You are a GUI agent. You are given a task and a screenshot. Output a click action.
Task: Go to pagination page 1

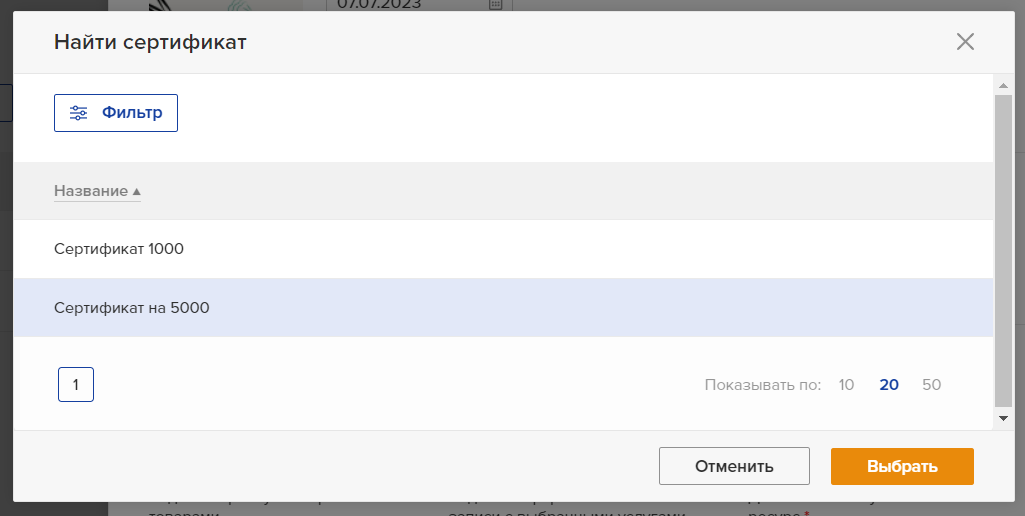click(76, 385)
